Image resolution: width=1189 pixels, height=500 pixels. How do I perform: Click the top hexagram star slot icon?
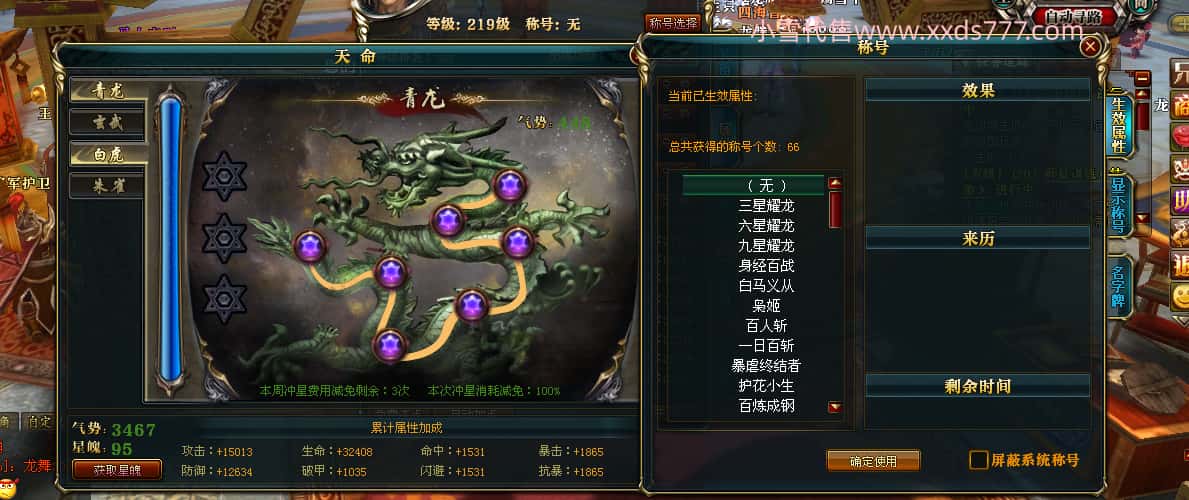click(x=224, y=176)
